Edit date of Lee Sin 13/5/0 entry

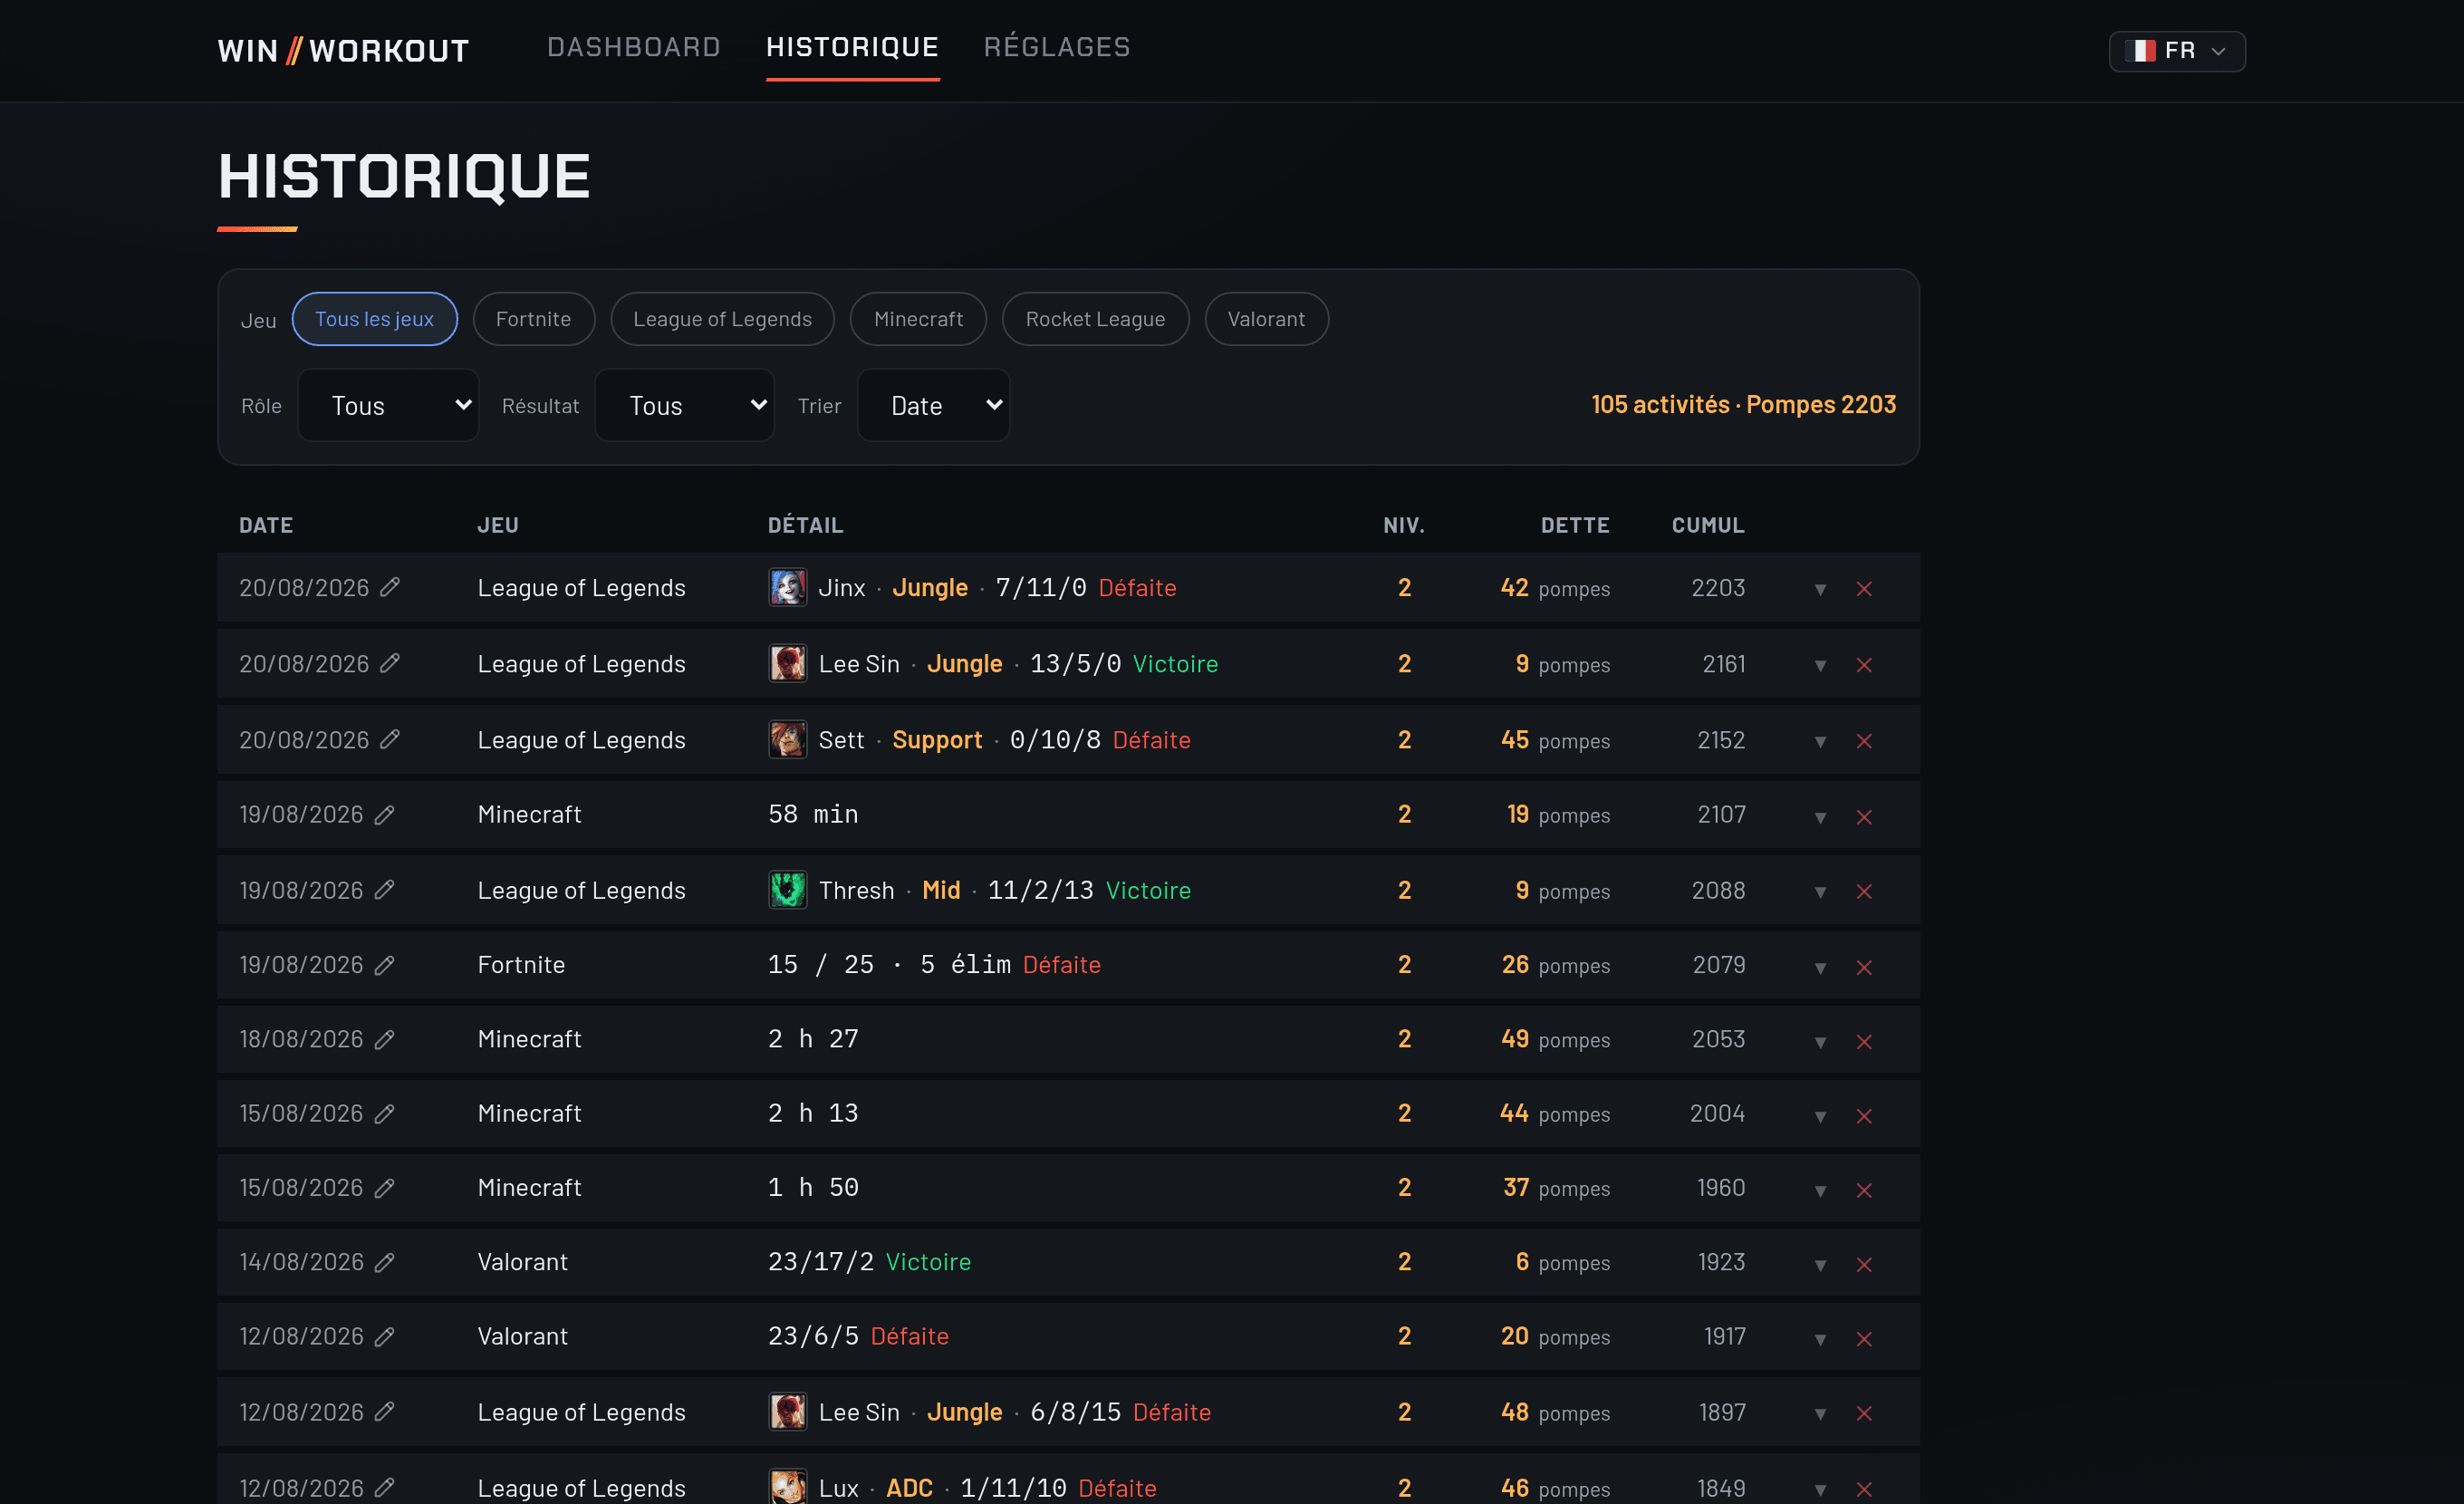[390, 663]
